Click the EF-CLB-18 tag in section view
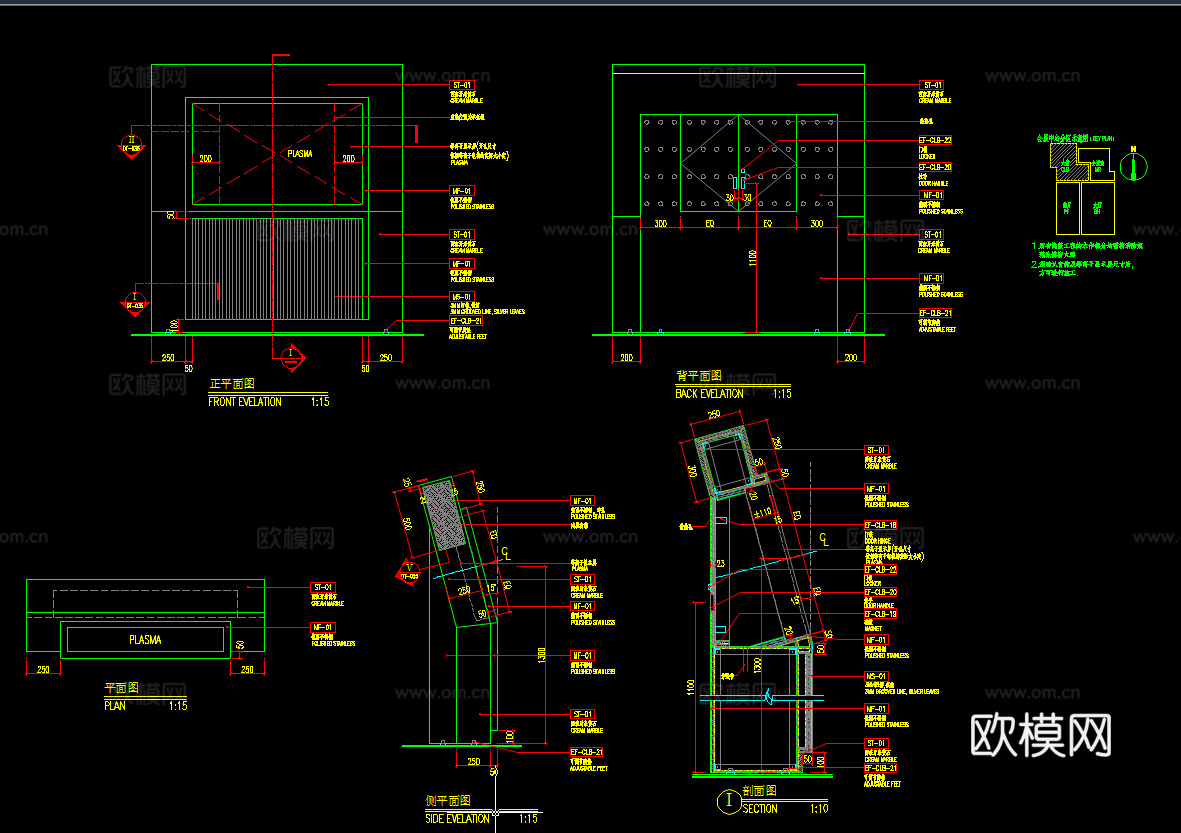This screenshot has height=833, width=1181. pos(880,525)
